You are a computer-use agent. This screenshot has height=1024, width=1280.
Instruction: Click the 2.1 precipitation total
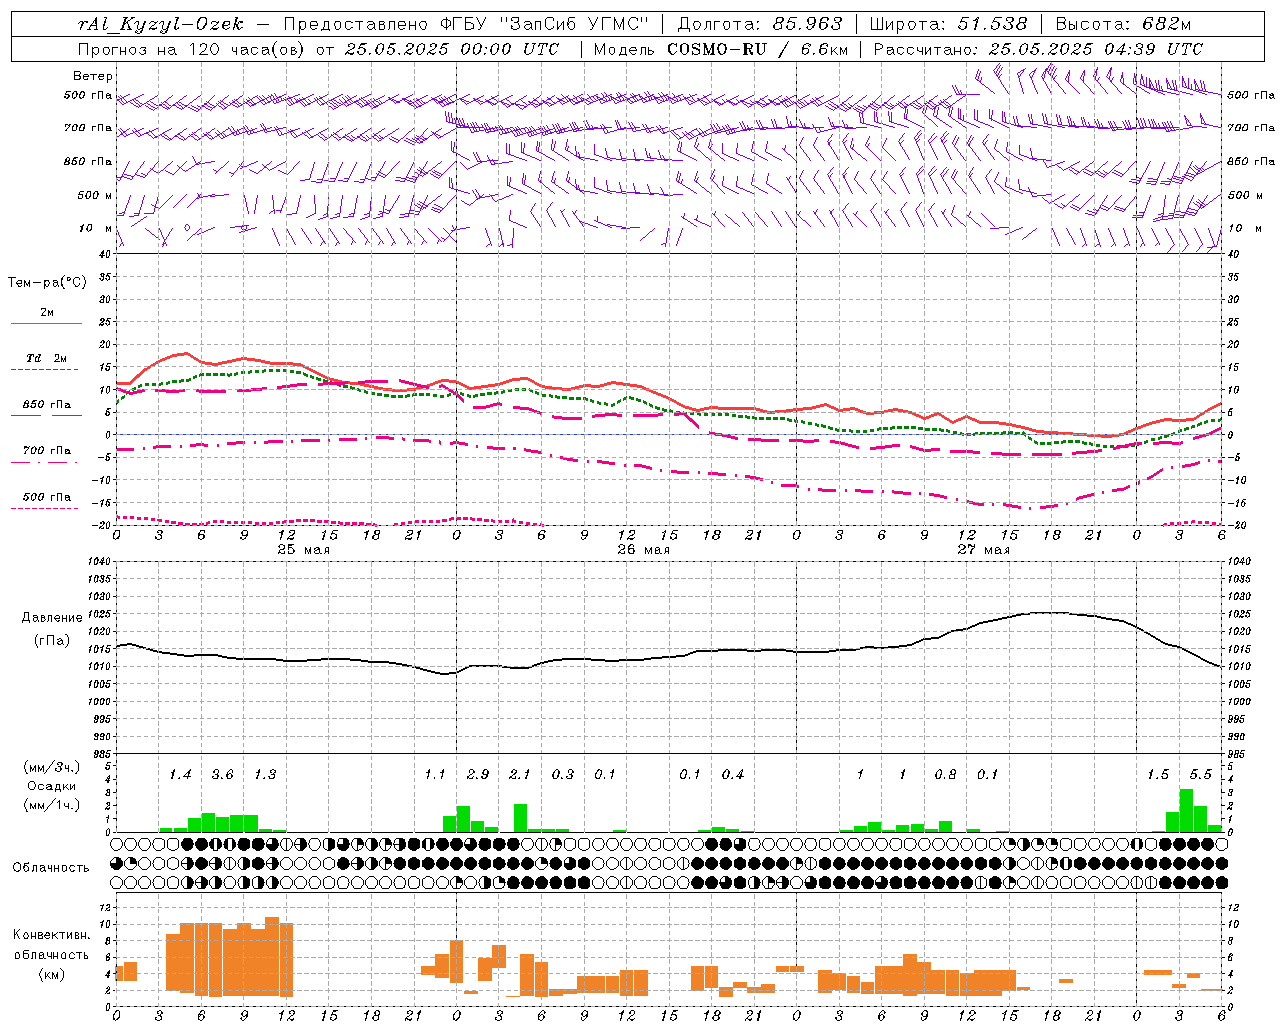click(520, 775)
